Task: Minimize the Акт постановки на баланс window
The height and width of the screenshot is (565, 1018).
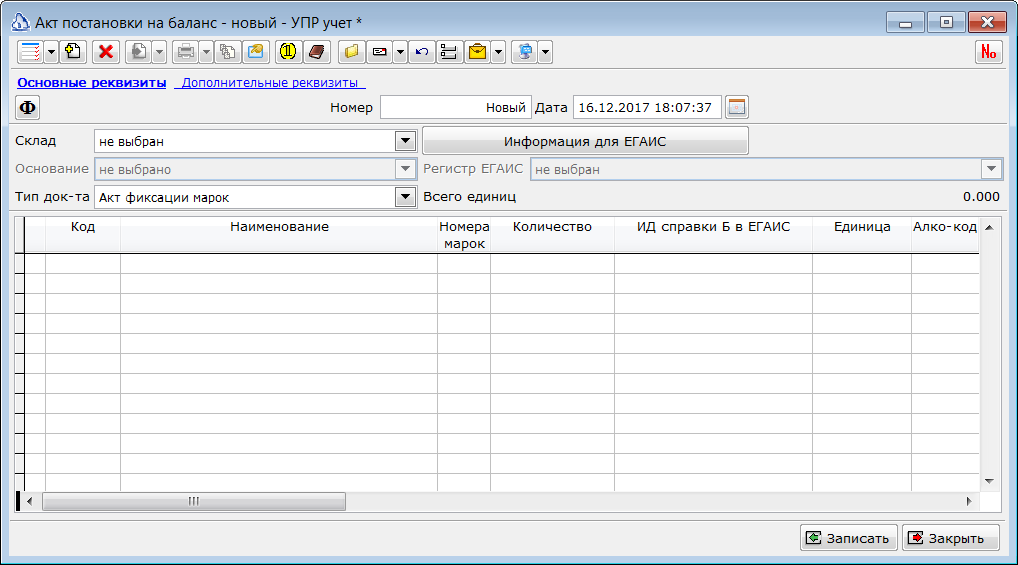Action: tap(905, 22)
